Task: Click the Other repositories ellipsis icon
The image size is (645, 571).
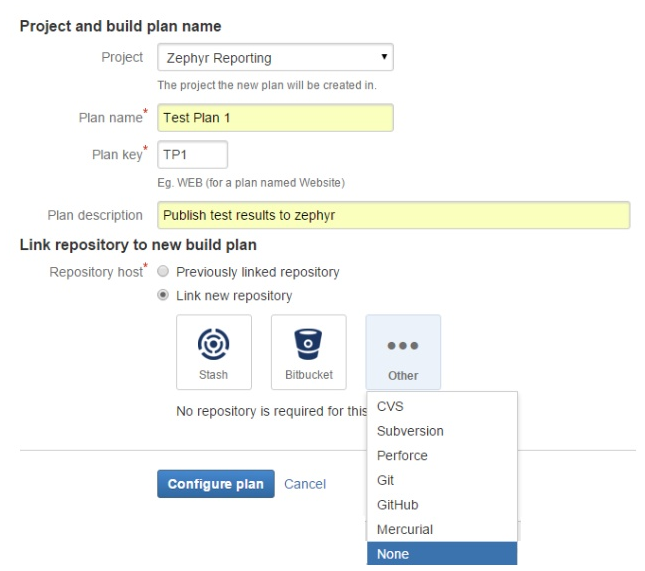Action: (403, 345)
